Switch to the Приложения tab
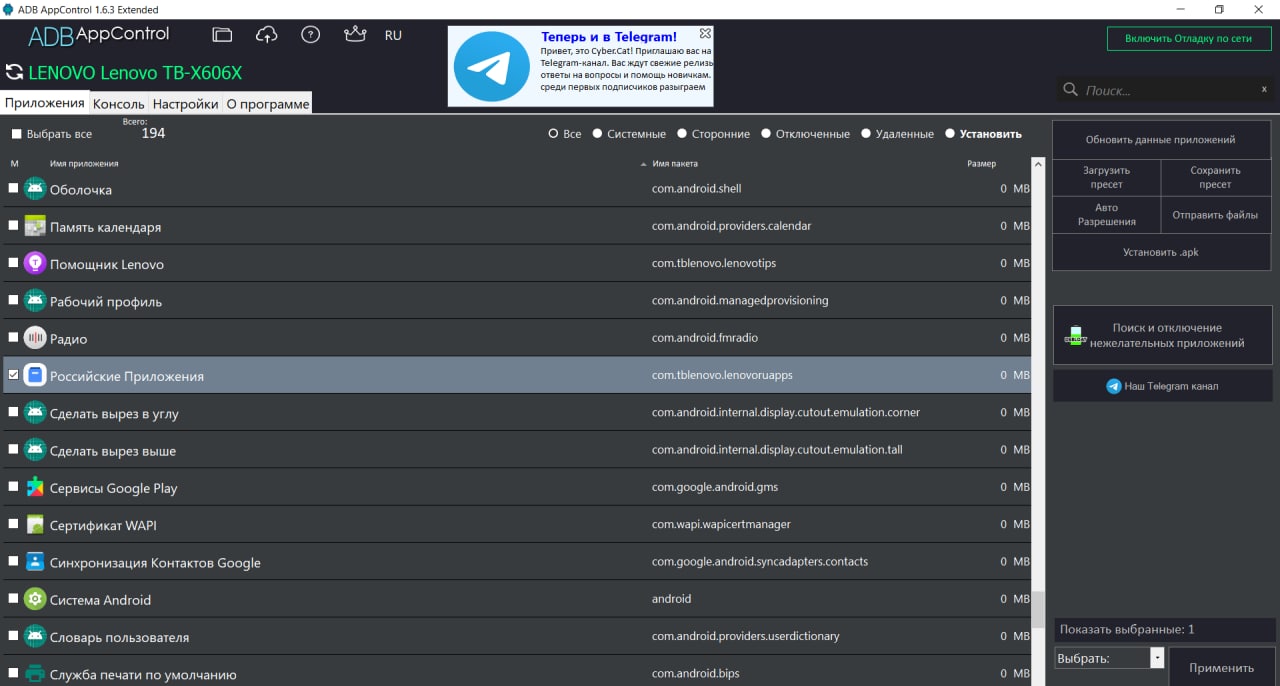Image resolution: width=1280 pixels, height=686 pixels. [45, 103]
